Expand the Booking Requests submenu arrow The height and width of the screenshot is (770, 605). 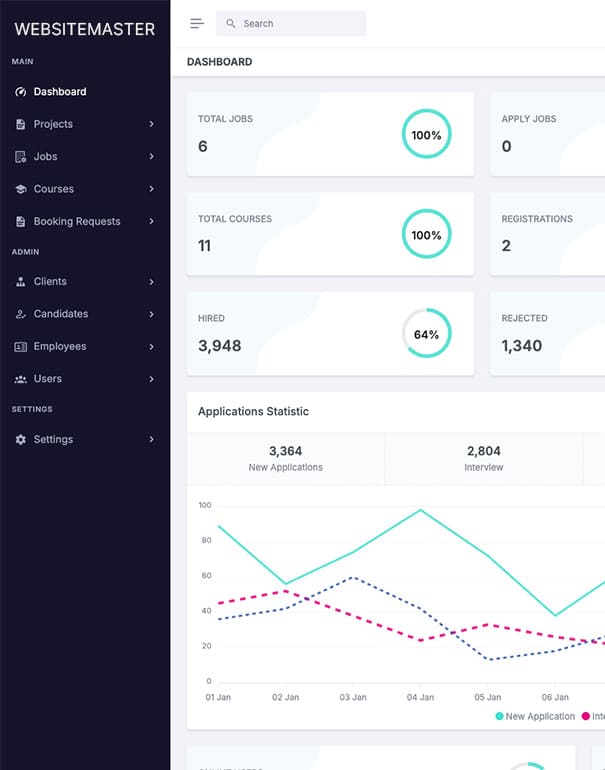(151, 222)
